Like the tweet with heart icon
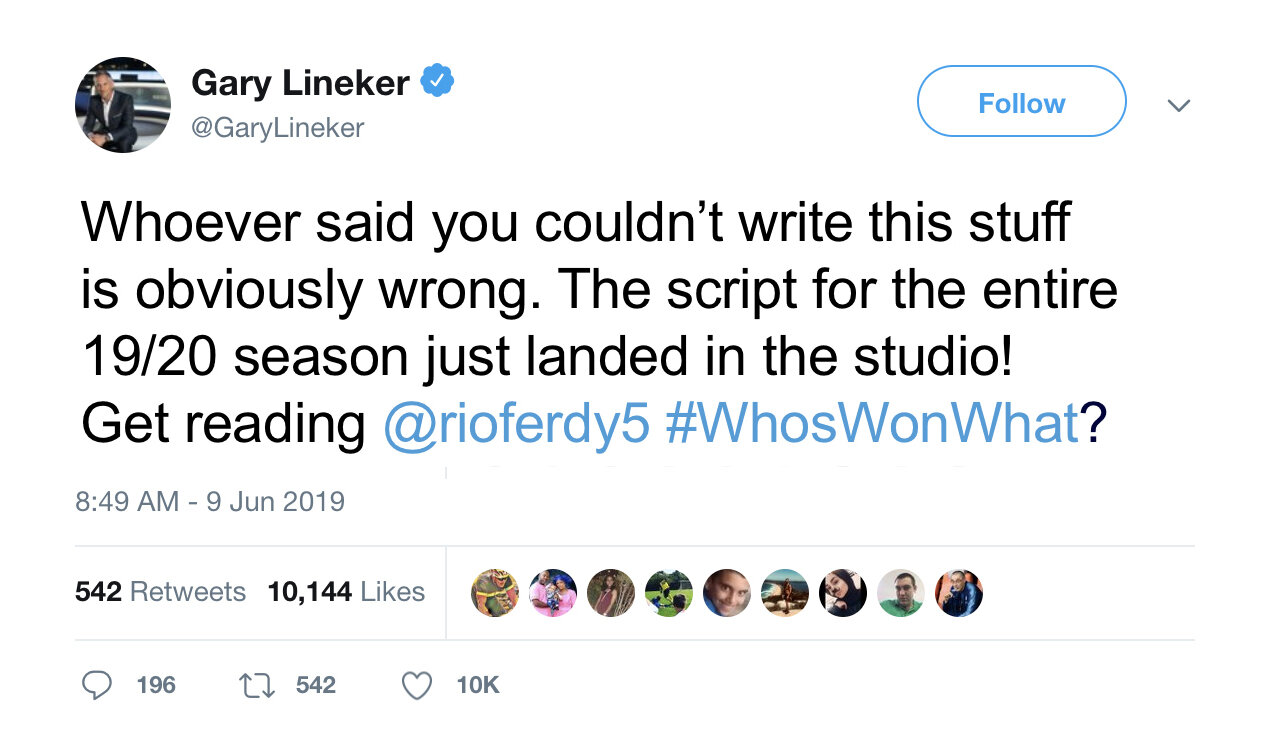Image resolution: width=1266 pixels, height=753 pixels. coord(416,685)
